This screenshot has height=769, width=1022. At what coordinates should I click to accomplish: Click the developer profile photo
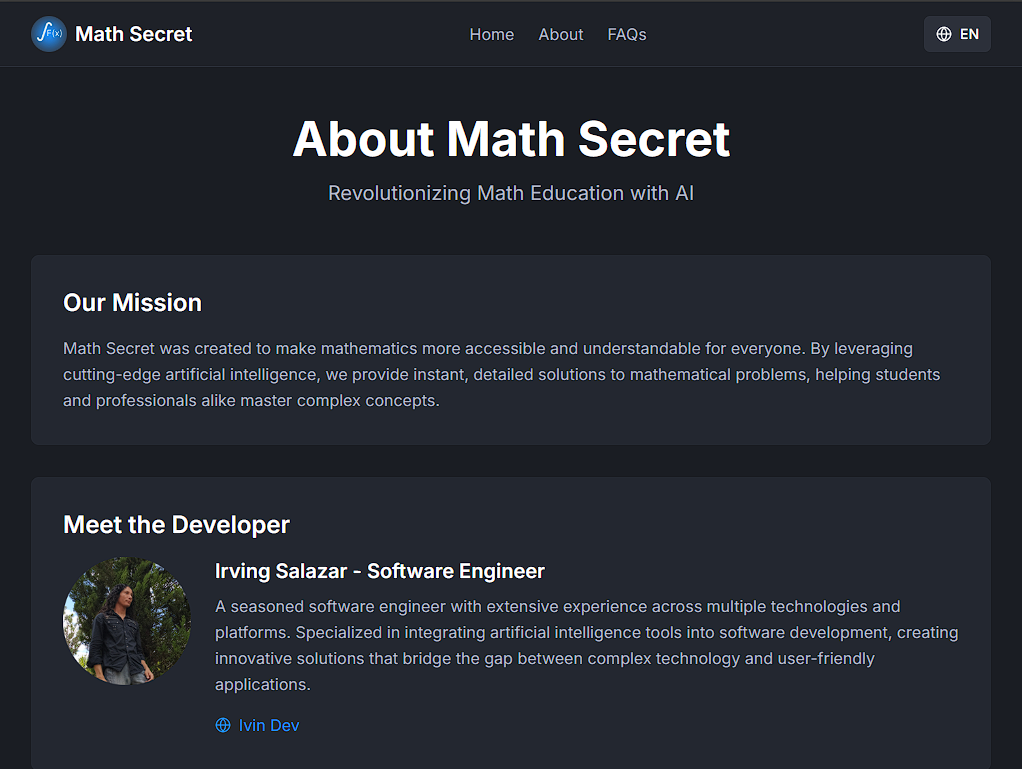point(127,620)
